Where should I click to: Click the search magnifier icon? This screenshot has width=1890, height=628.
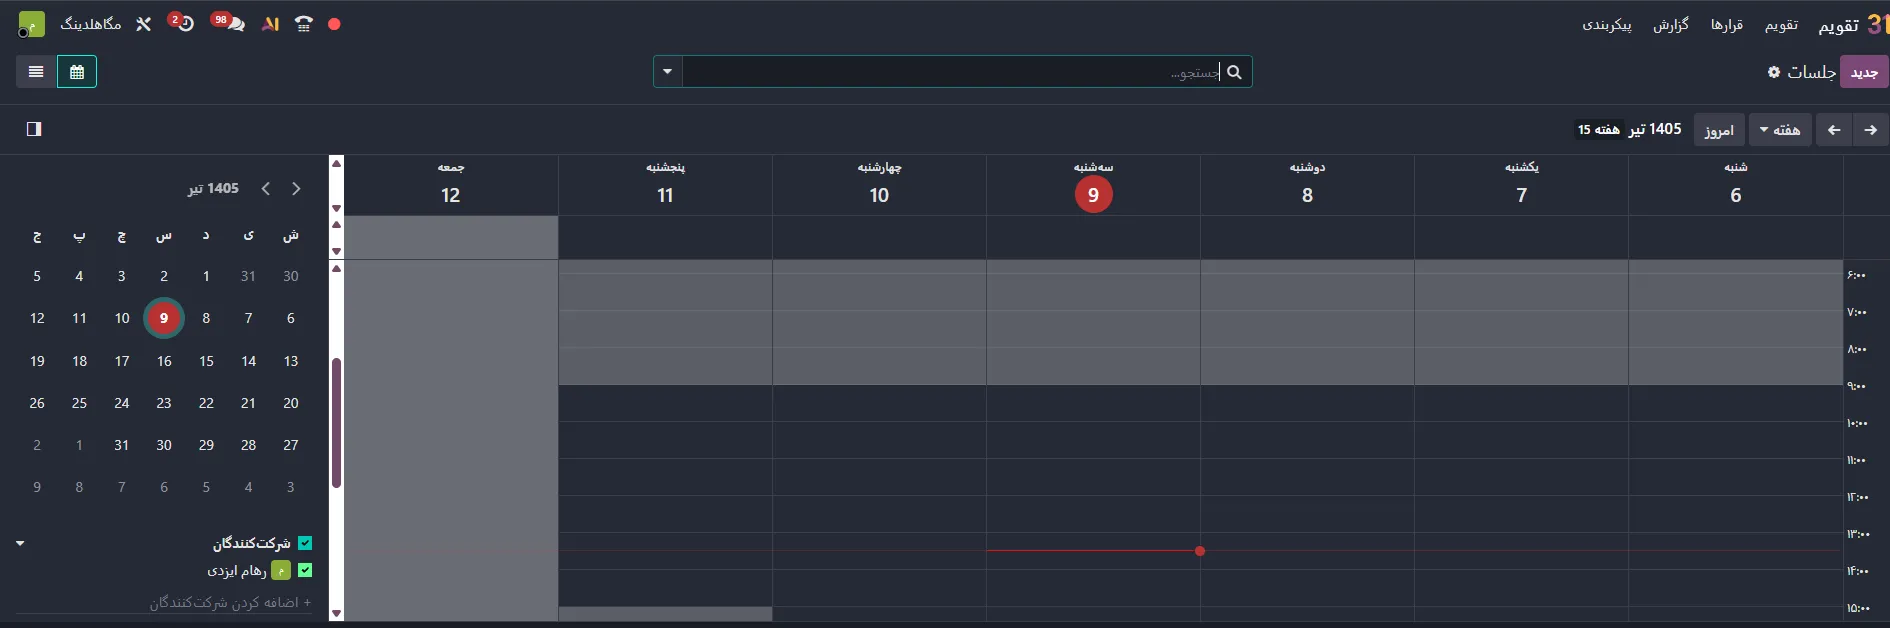(1235, 72)
